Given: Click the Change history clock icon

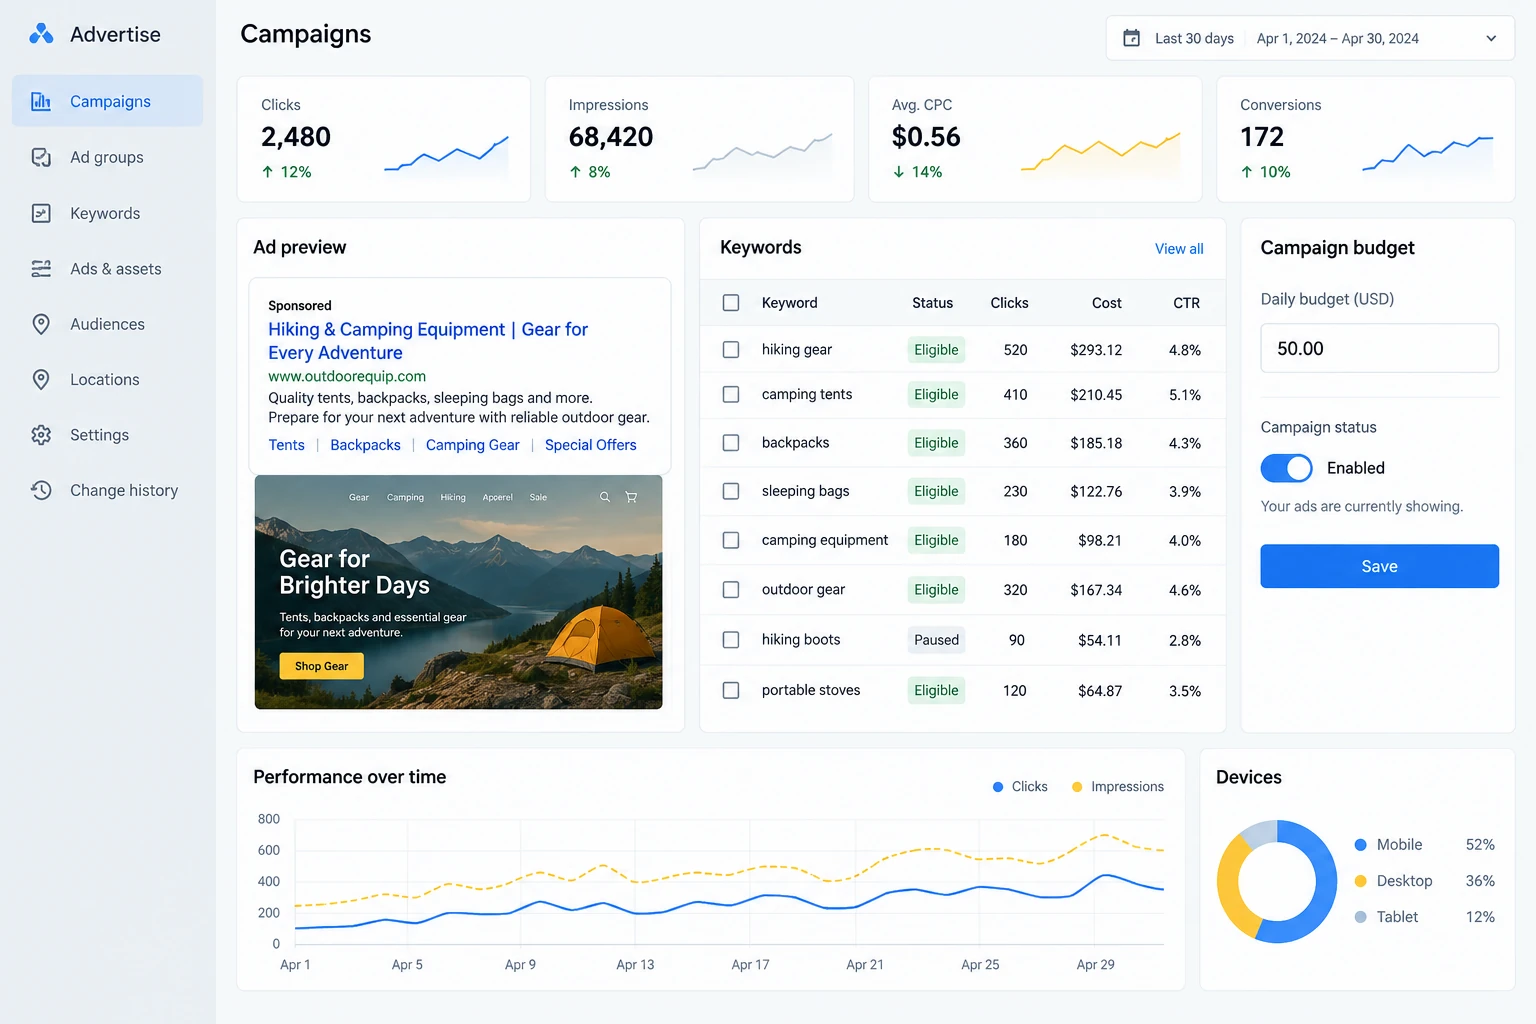Looking at the screenshot, I should click(41, 490).
